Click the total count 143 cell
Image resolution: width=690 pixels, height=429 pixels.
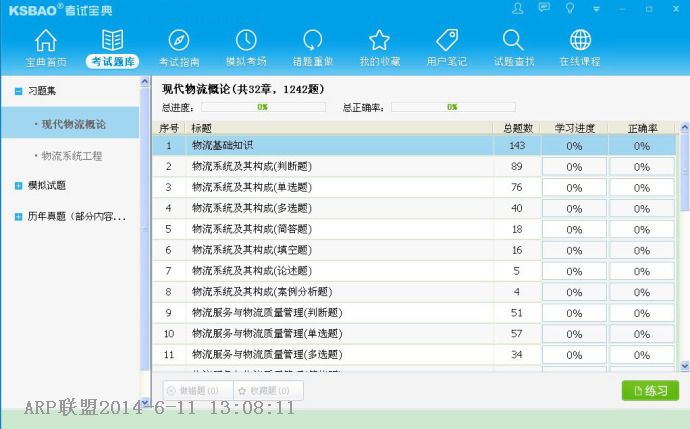[517, 145]
